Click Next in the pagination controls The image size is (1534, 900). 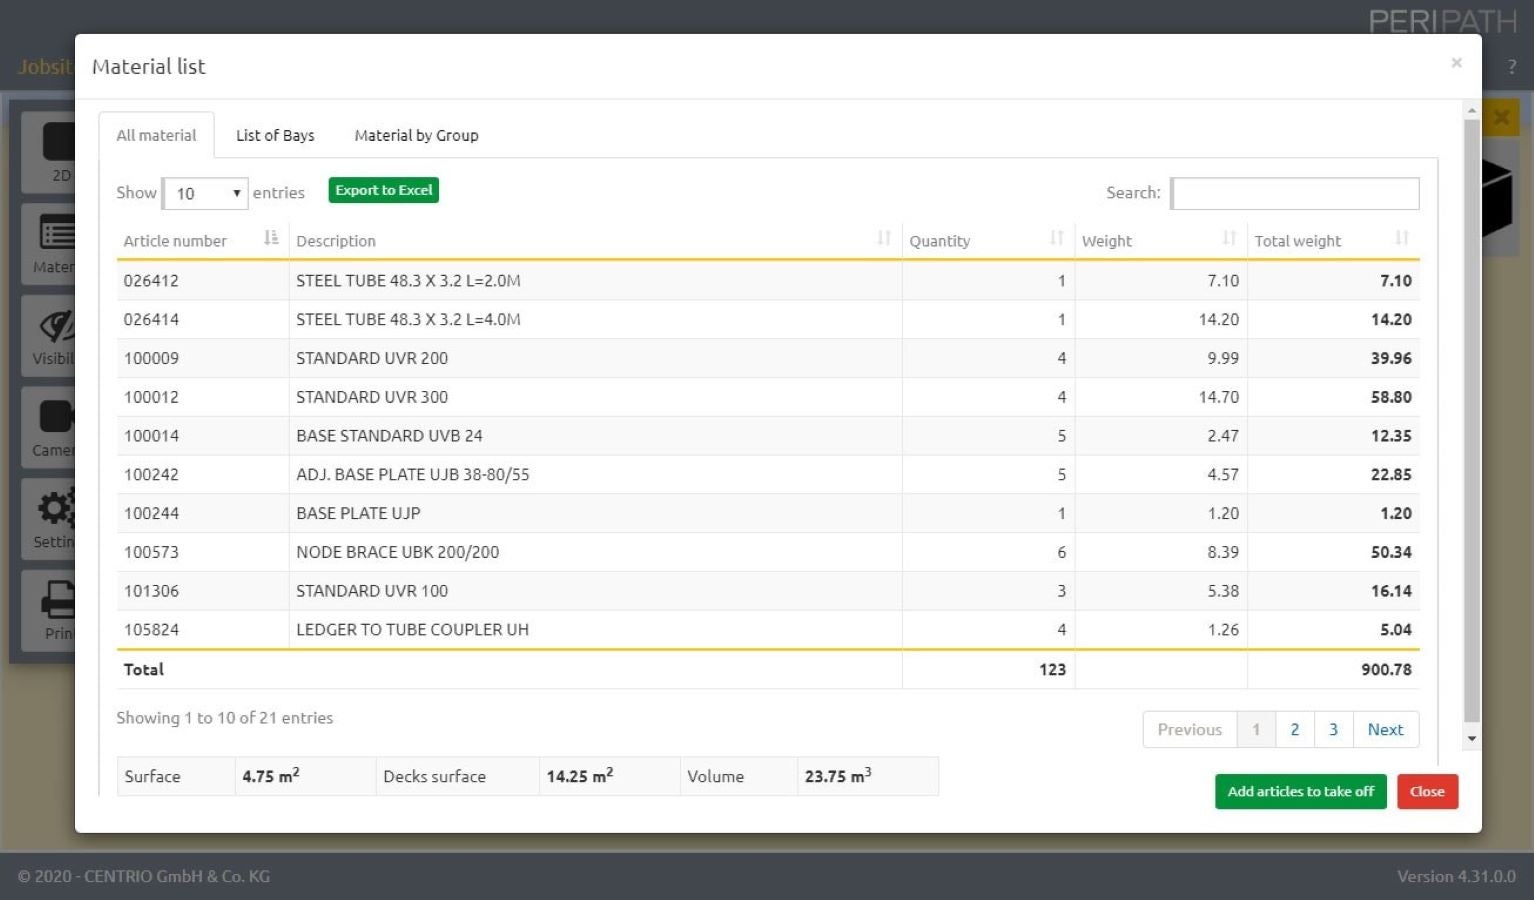click(1385, 729)
